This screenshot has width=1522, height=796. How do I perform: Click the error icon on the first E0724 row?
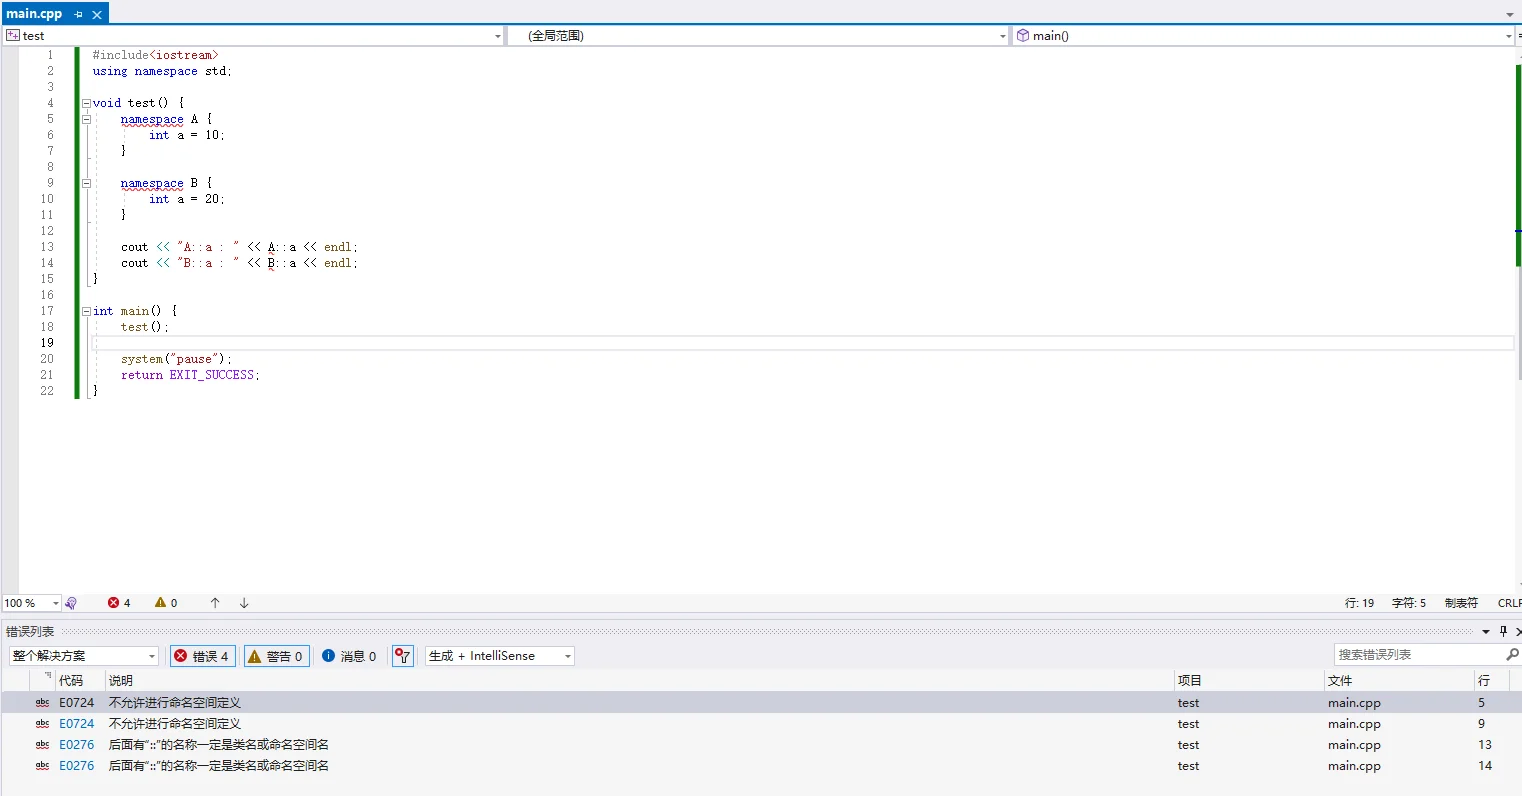coord(42,703)
